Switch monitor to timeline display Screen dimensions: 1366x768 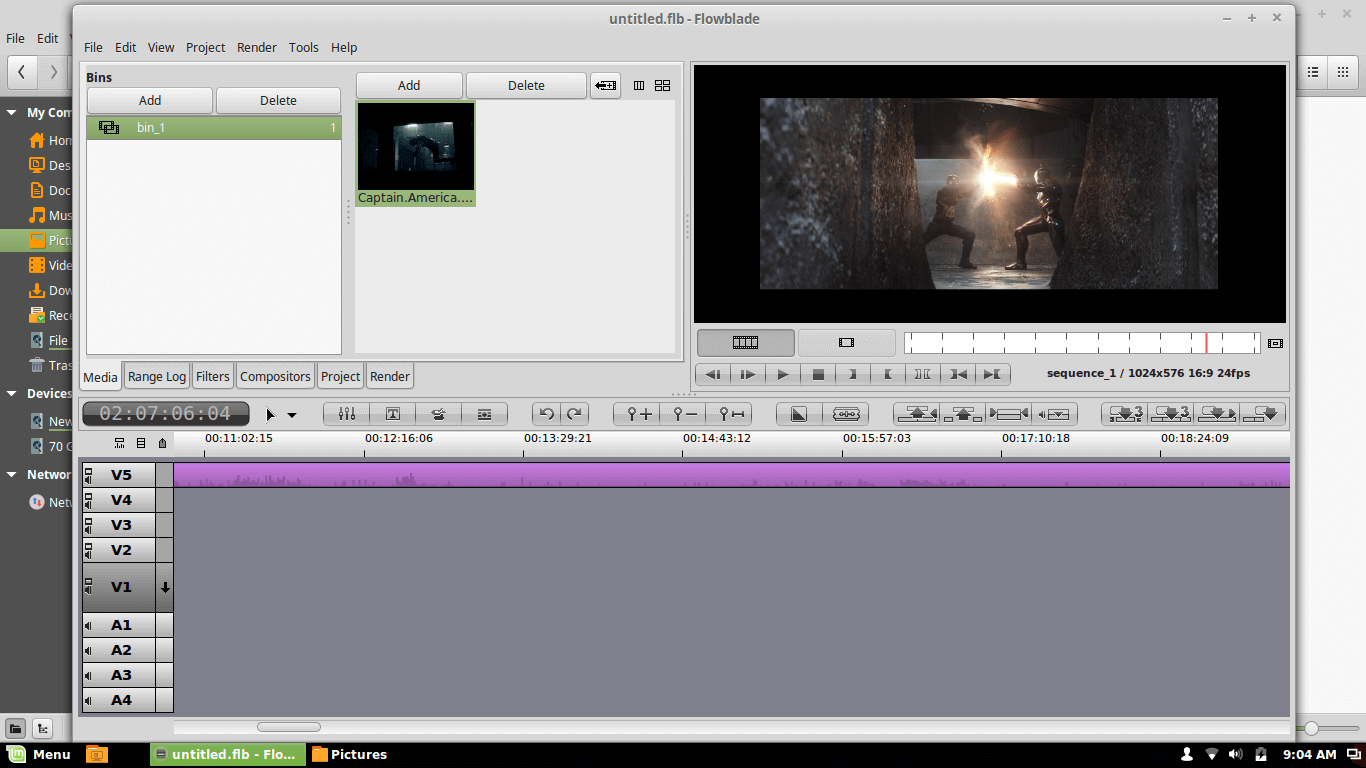click(x=746, y=343)
